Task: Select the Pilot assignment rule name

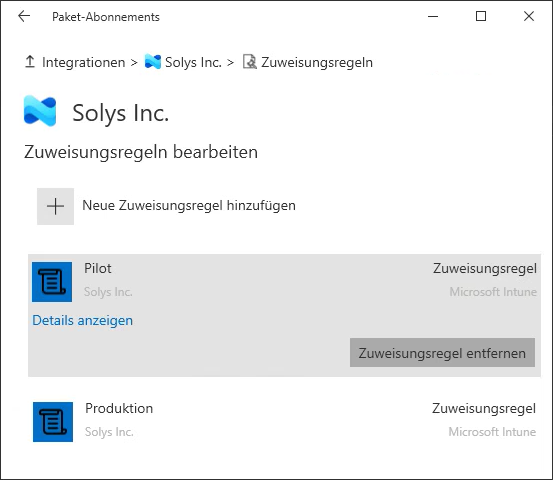Action: [x=97, y=268]
